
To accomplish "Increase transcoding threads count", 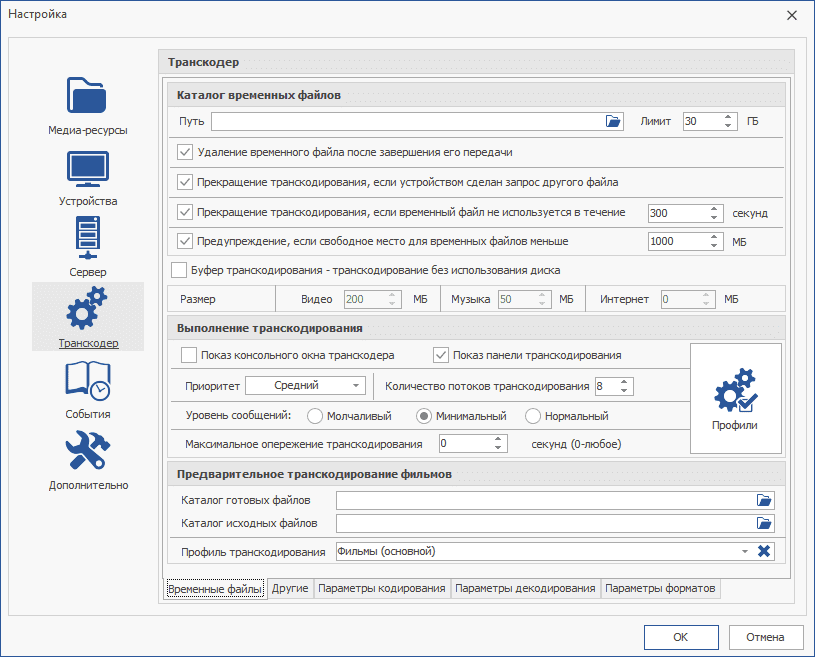I will click(624, 382).
